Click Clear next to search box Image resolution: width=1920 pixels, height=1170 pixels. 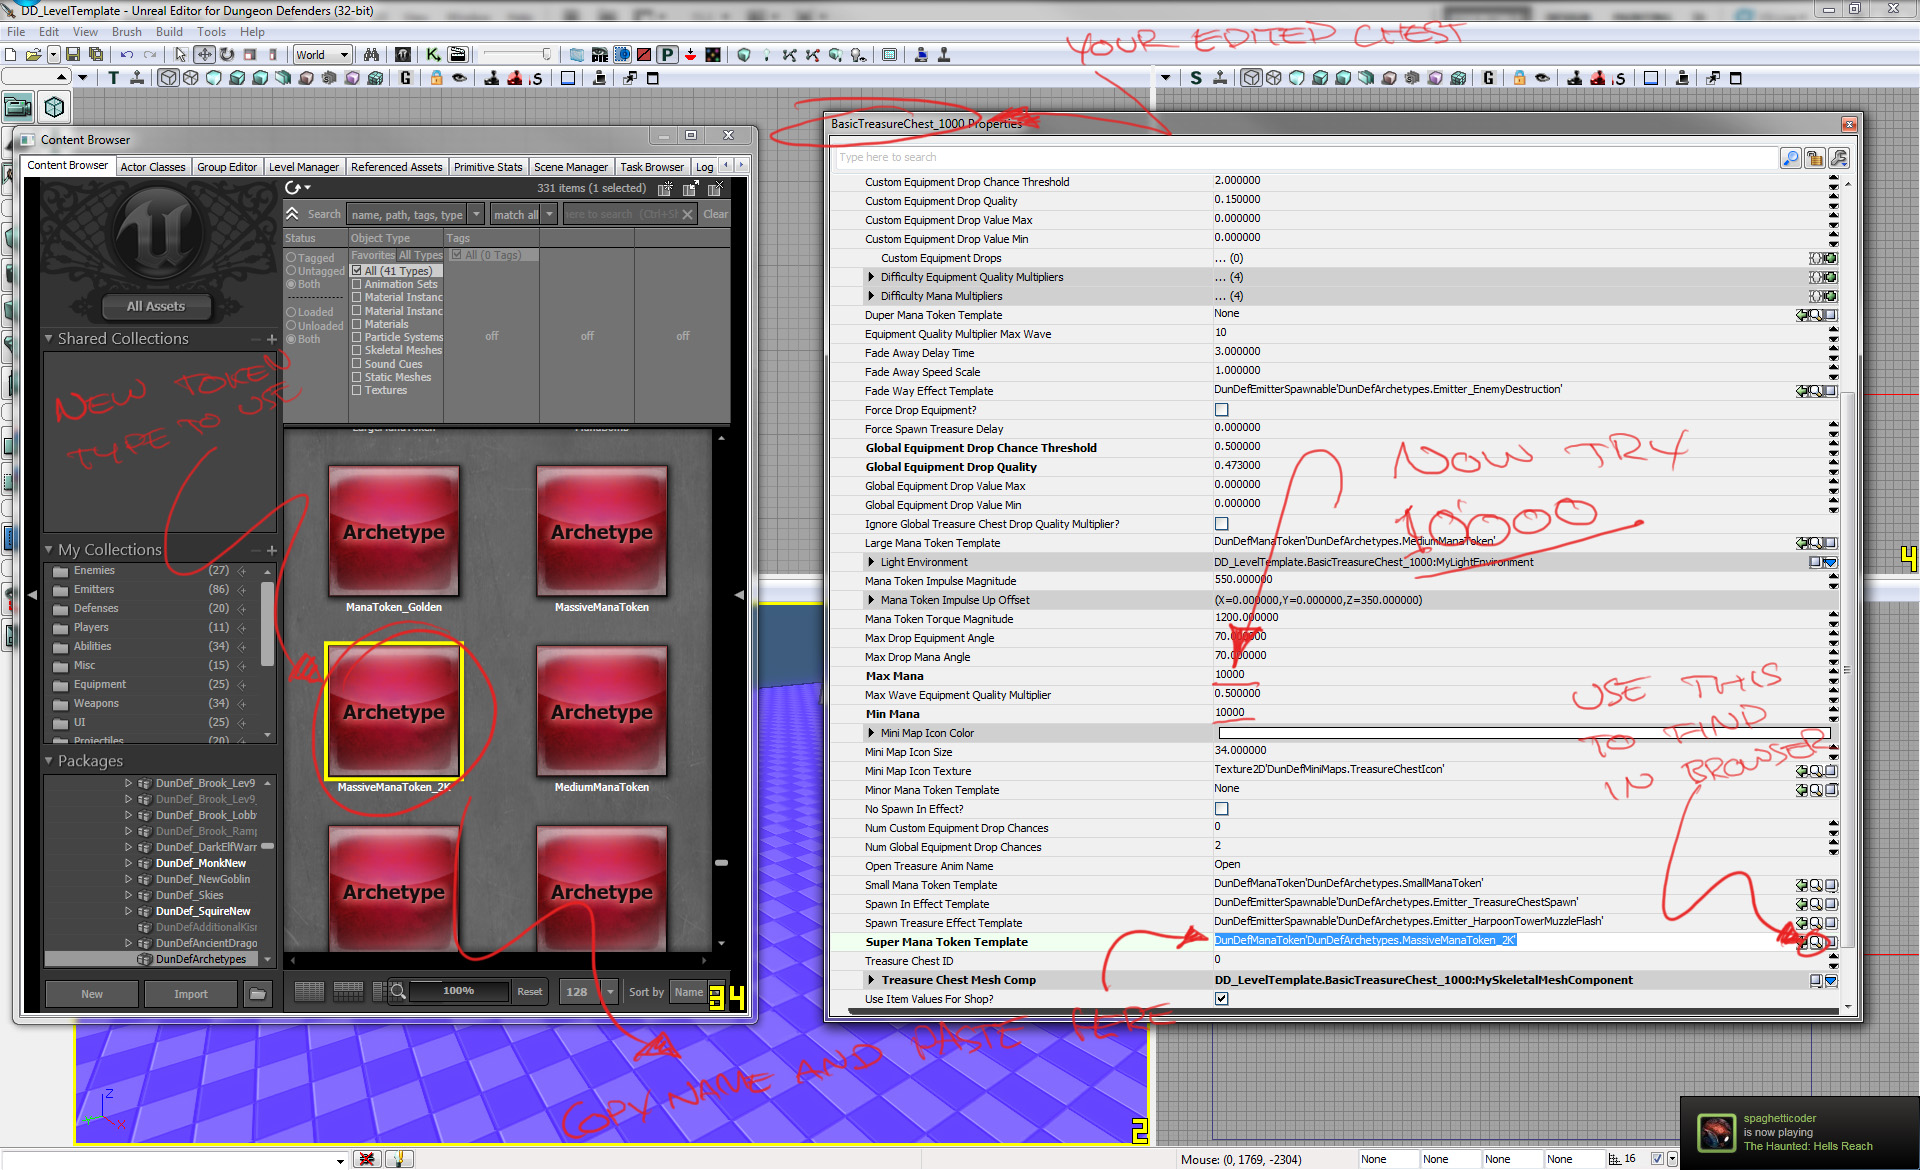click(x=715, y=214)
